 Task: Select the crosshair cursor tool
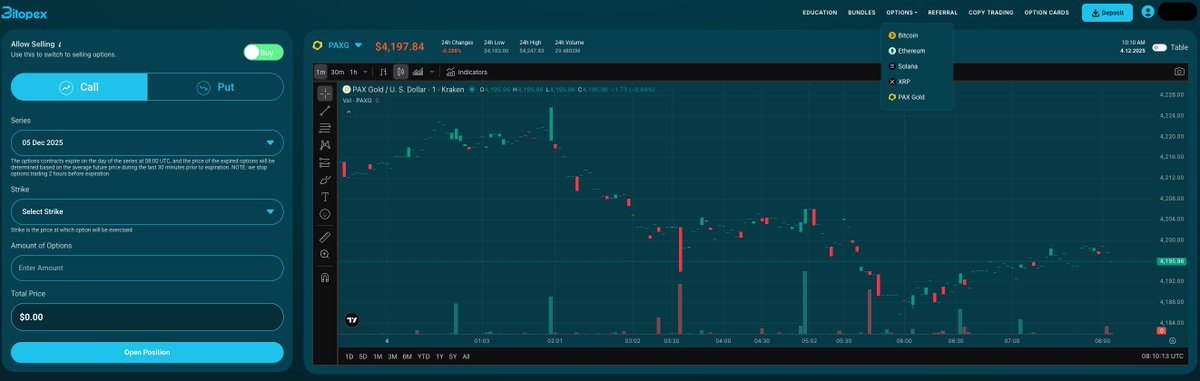[325, 93]
